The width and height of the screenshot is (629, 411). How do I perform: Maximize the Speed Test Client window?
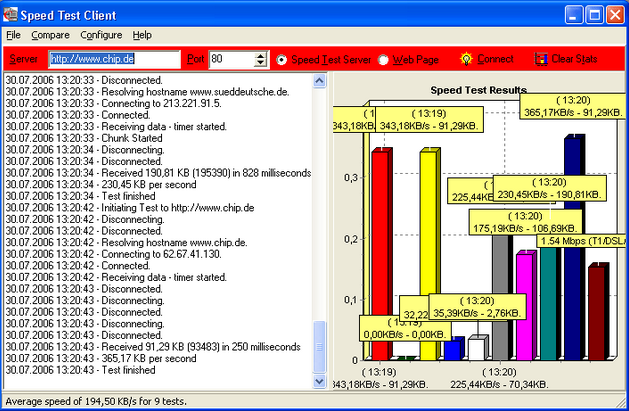595,16
